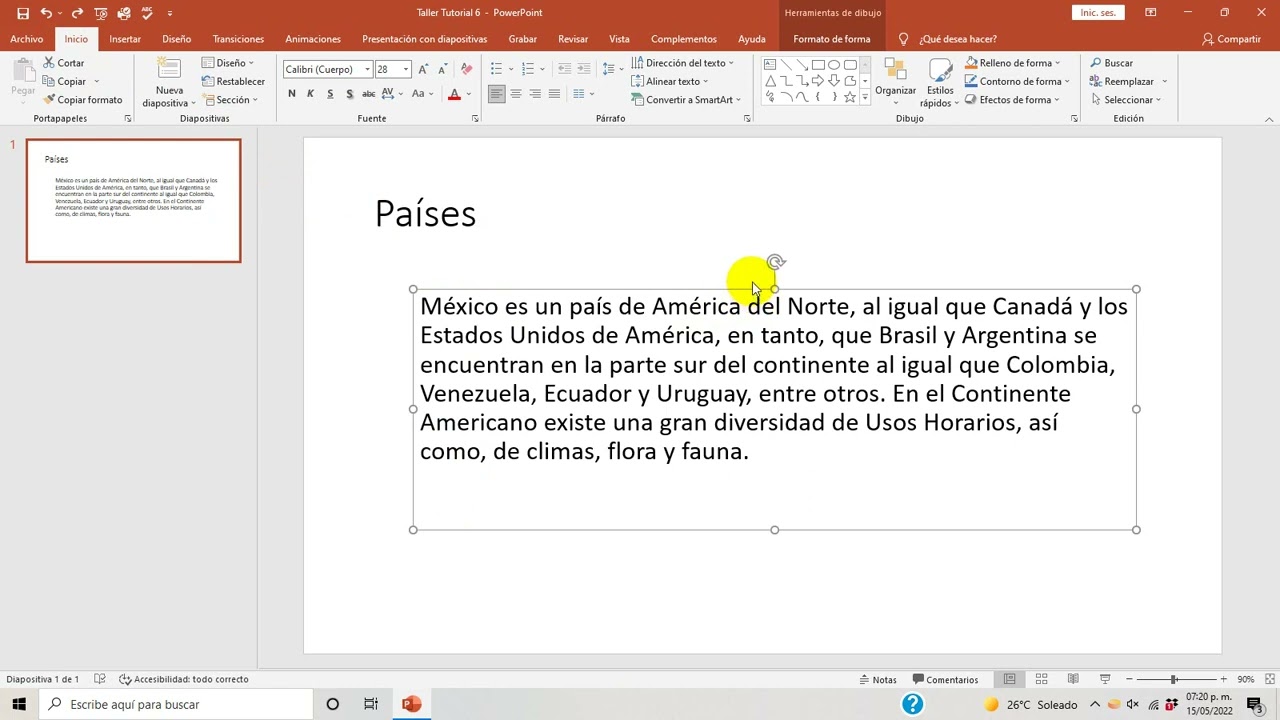Open the Seleccionar dropdown
This screenshot has height=720, width=1280.
coord(1125,100)
